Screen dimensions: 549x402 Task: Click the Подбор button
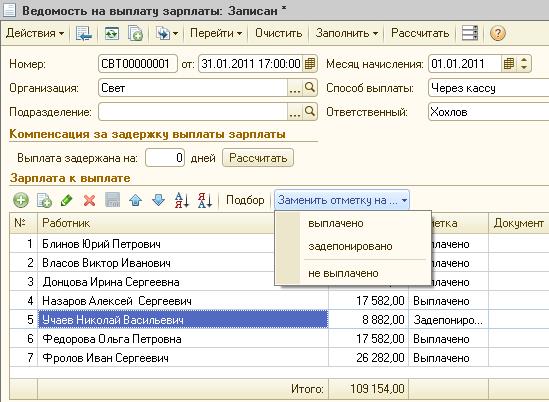245,200
